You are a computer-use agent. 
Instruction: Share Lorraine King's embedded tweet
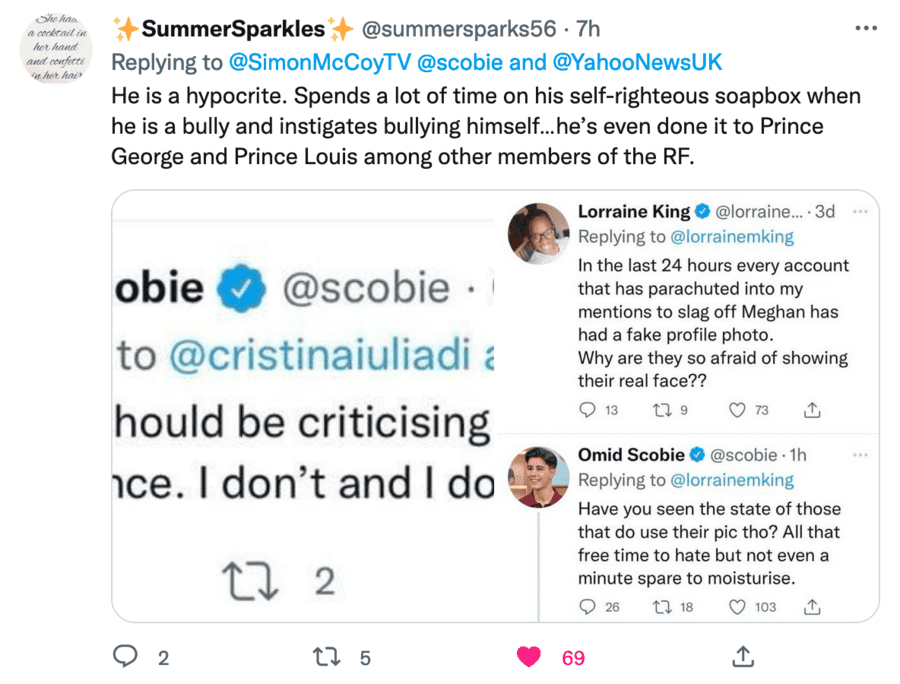click(813, 409)
